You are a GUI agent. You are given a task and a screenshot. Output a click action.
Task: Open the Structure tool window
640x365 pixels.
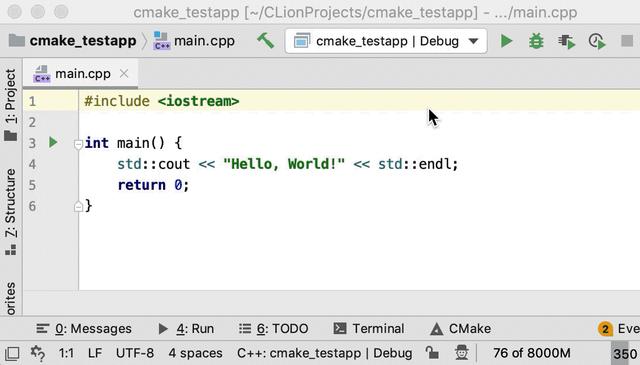coord(11,212)
